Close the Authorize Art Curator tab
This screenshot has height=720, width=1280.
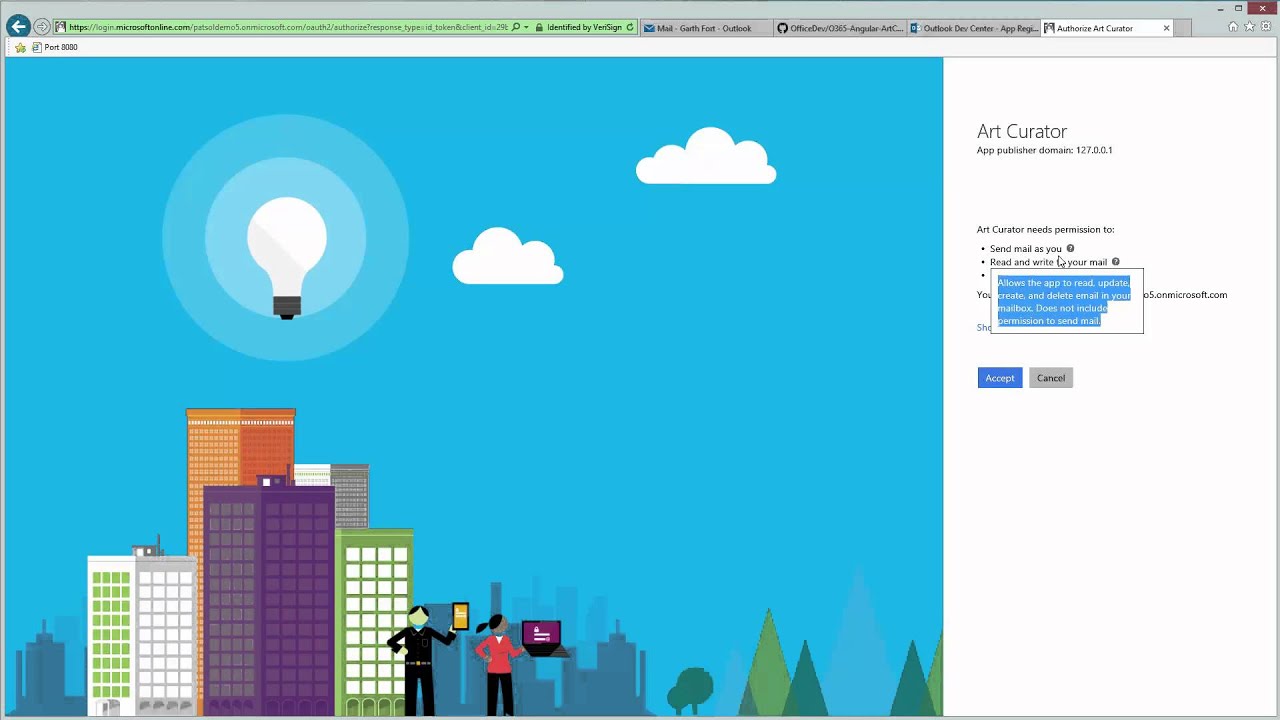coord(1166,28)
